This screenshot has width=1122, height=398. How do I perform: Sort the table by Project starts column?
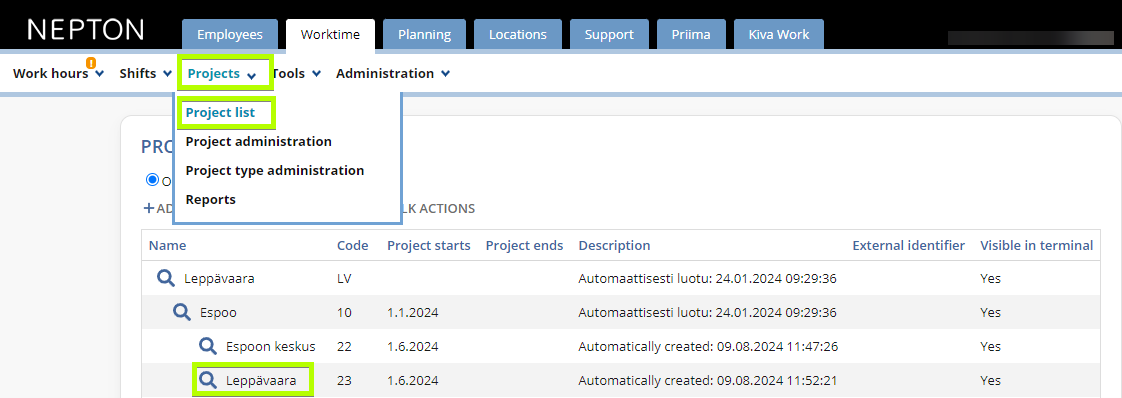[x=429, y=246]
